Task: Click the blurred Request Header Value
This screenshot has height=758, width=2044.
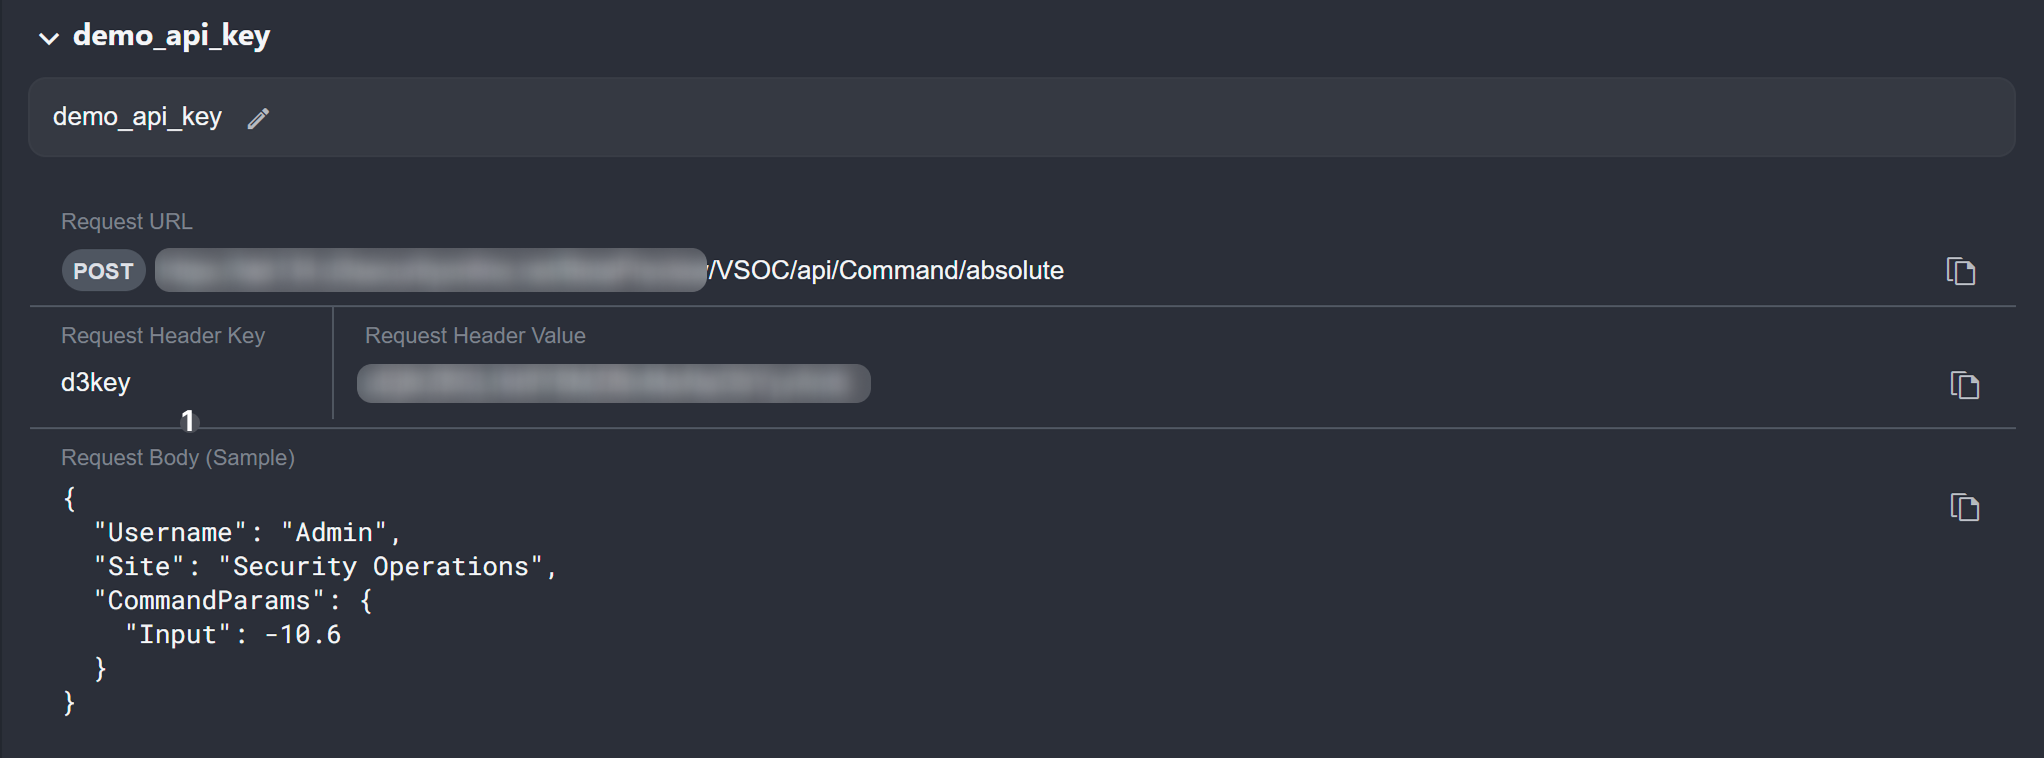Action: tap(613, 383)
